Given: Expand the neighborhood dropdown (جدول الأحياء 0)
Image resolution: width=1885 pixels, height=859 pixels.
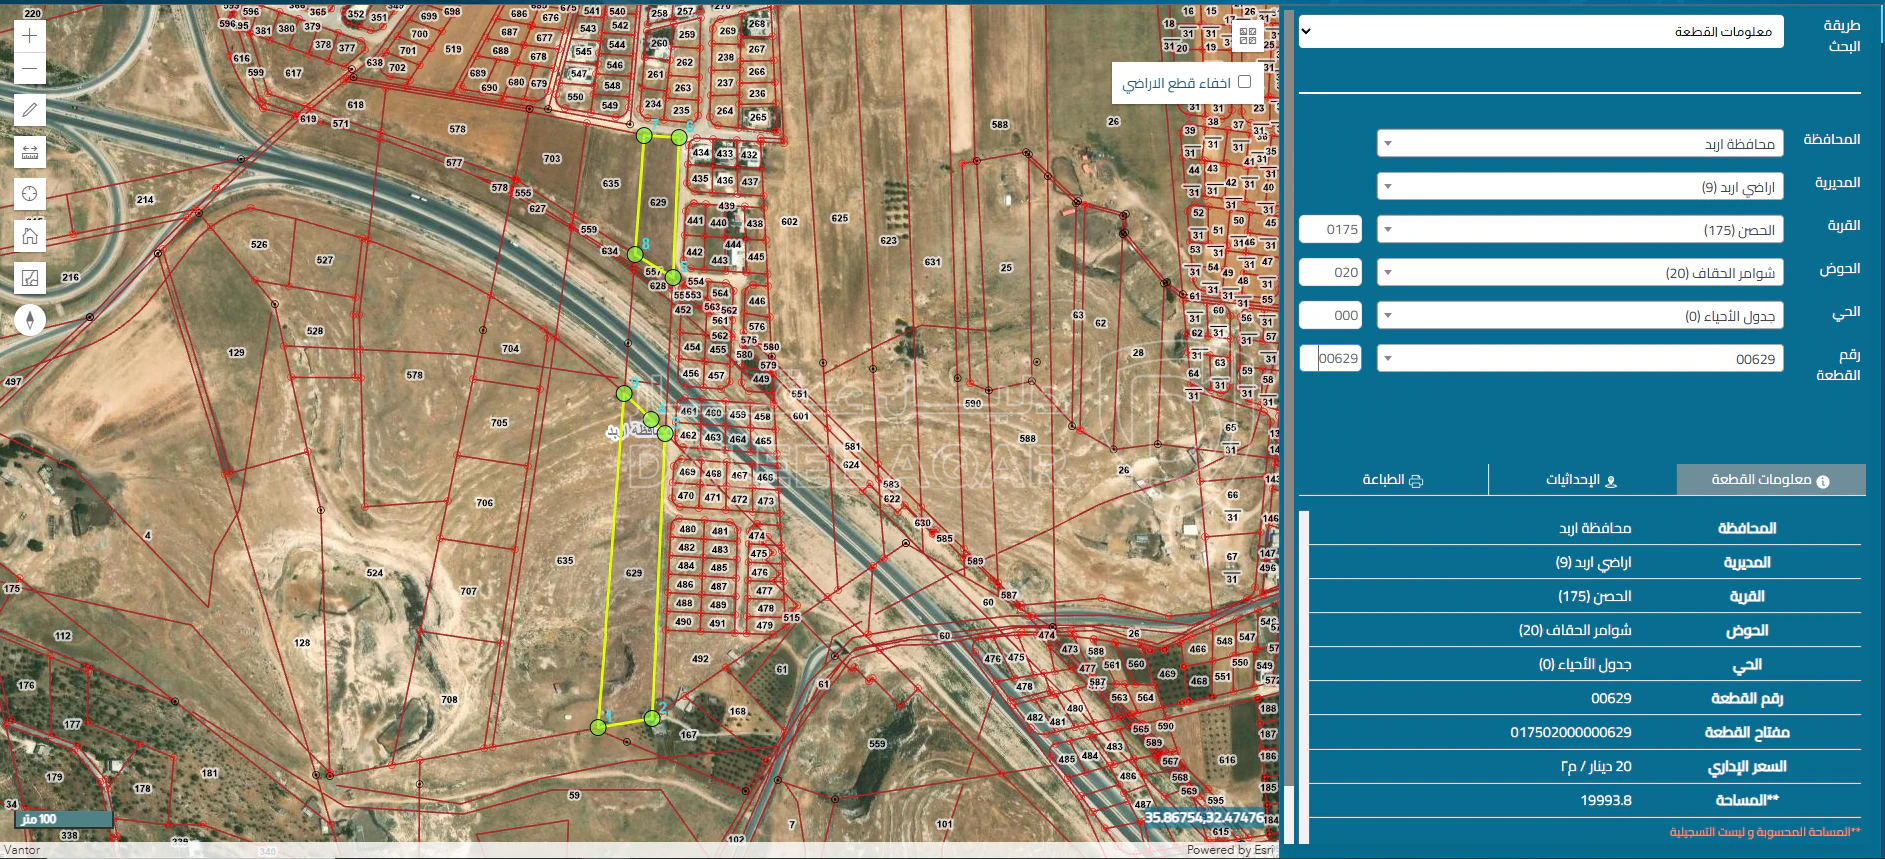Looking at the screenshot, I should click(1580, 315).
